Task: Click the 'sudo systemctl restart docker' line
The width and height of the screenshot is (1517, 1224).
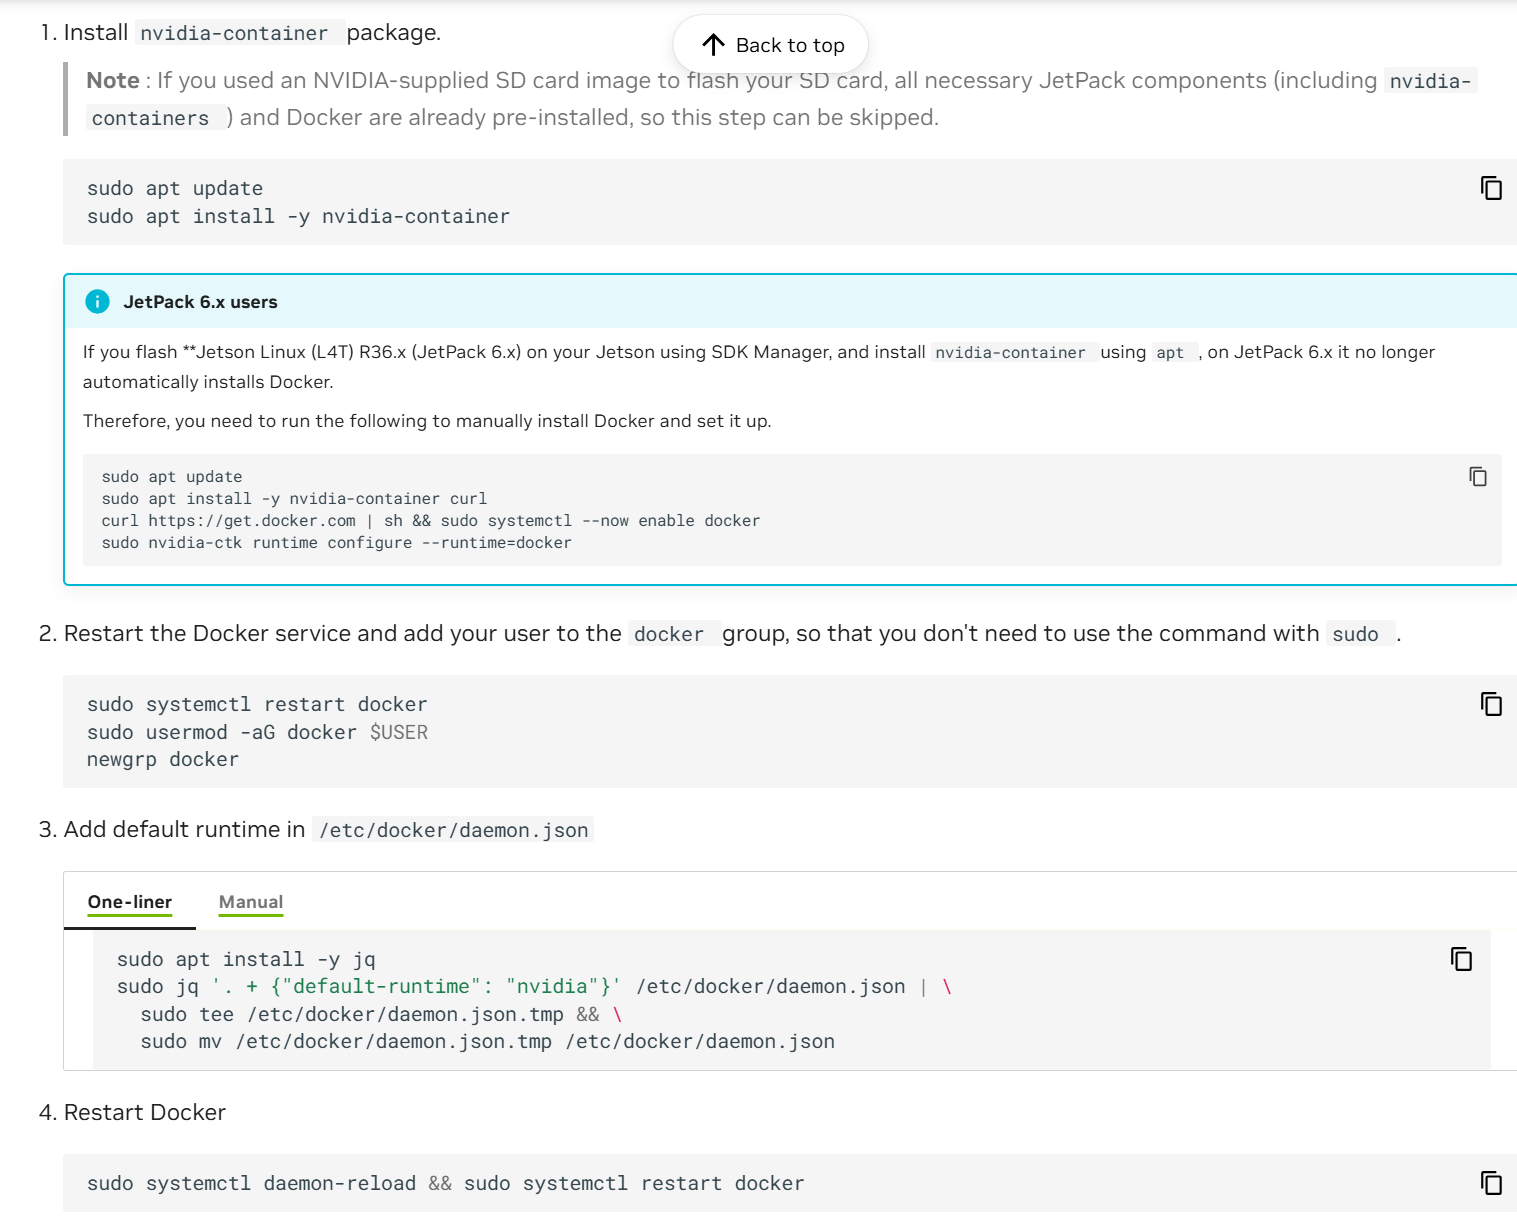Action: click(257, 705)
